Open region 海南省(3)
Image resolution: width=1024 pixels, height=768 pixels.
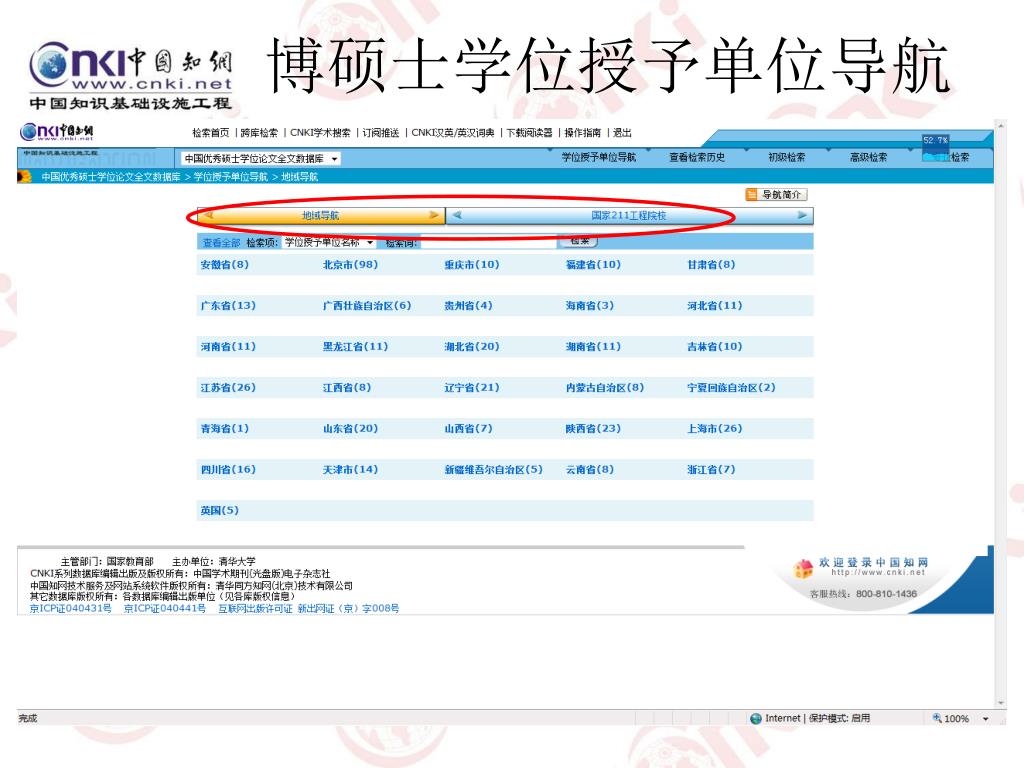590,306
